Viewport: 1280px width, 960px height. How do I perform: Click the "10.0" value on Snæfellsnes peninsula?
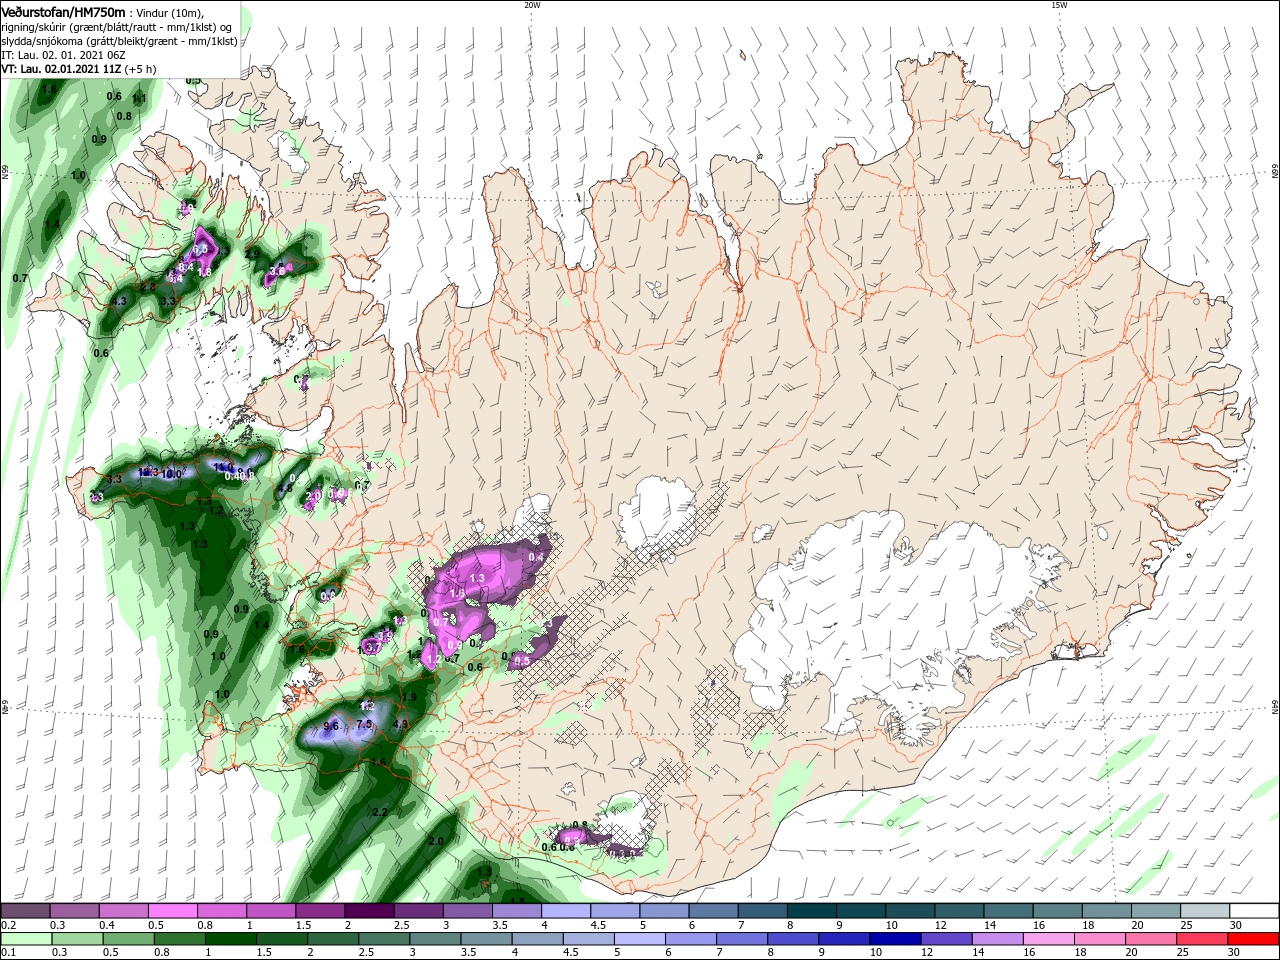pos(172,474)
